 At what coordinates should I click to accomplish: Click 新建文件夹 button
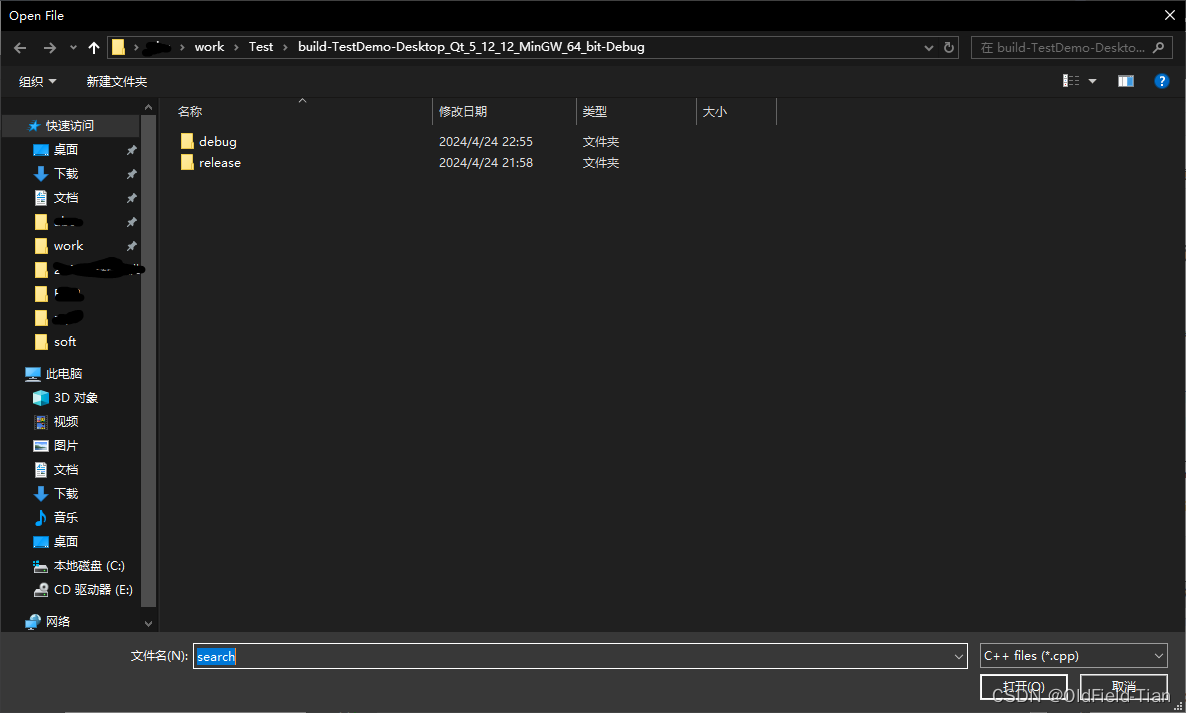click(x=116, y=82)
